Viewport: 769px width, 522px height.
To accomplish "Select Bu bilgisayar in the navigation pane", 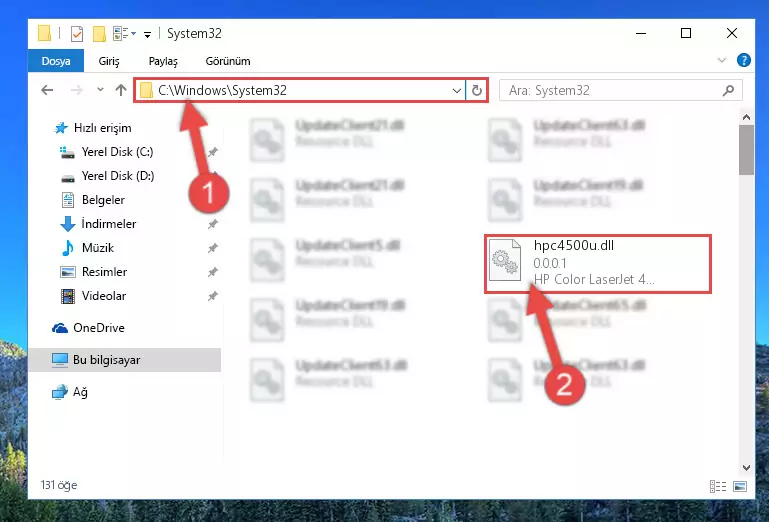I will pyautogui.click(x=125, y=360).
